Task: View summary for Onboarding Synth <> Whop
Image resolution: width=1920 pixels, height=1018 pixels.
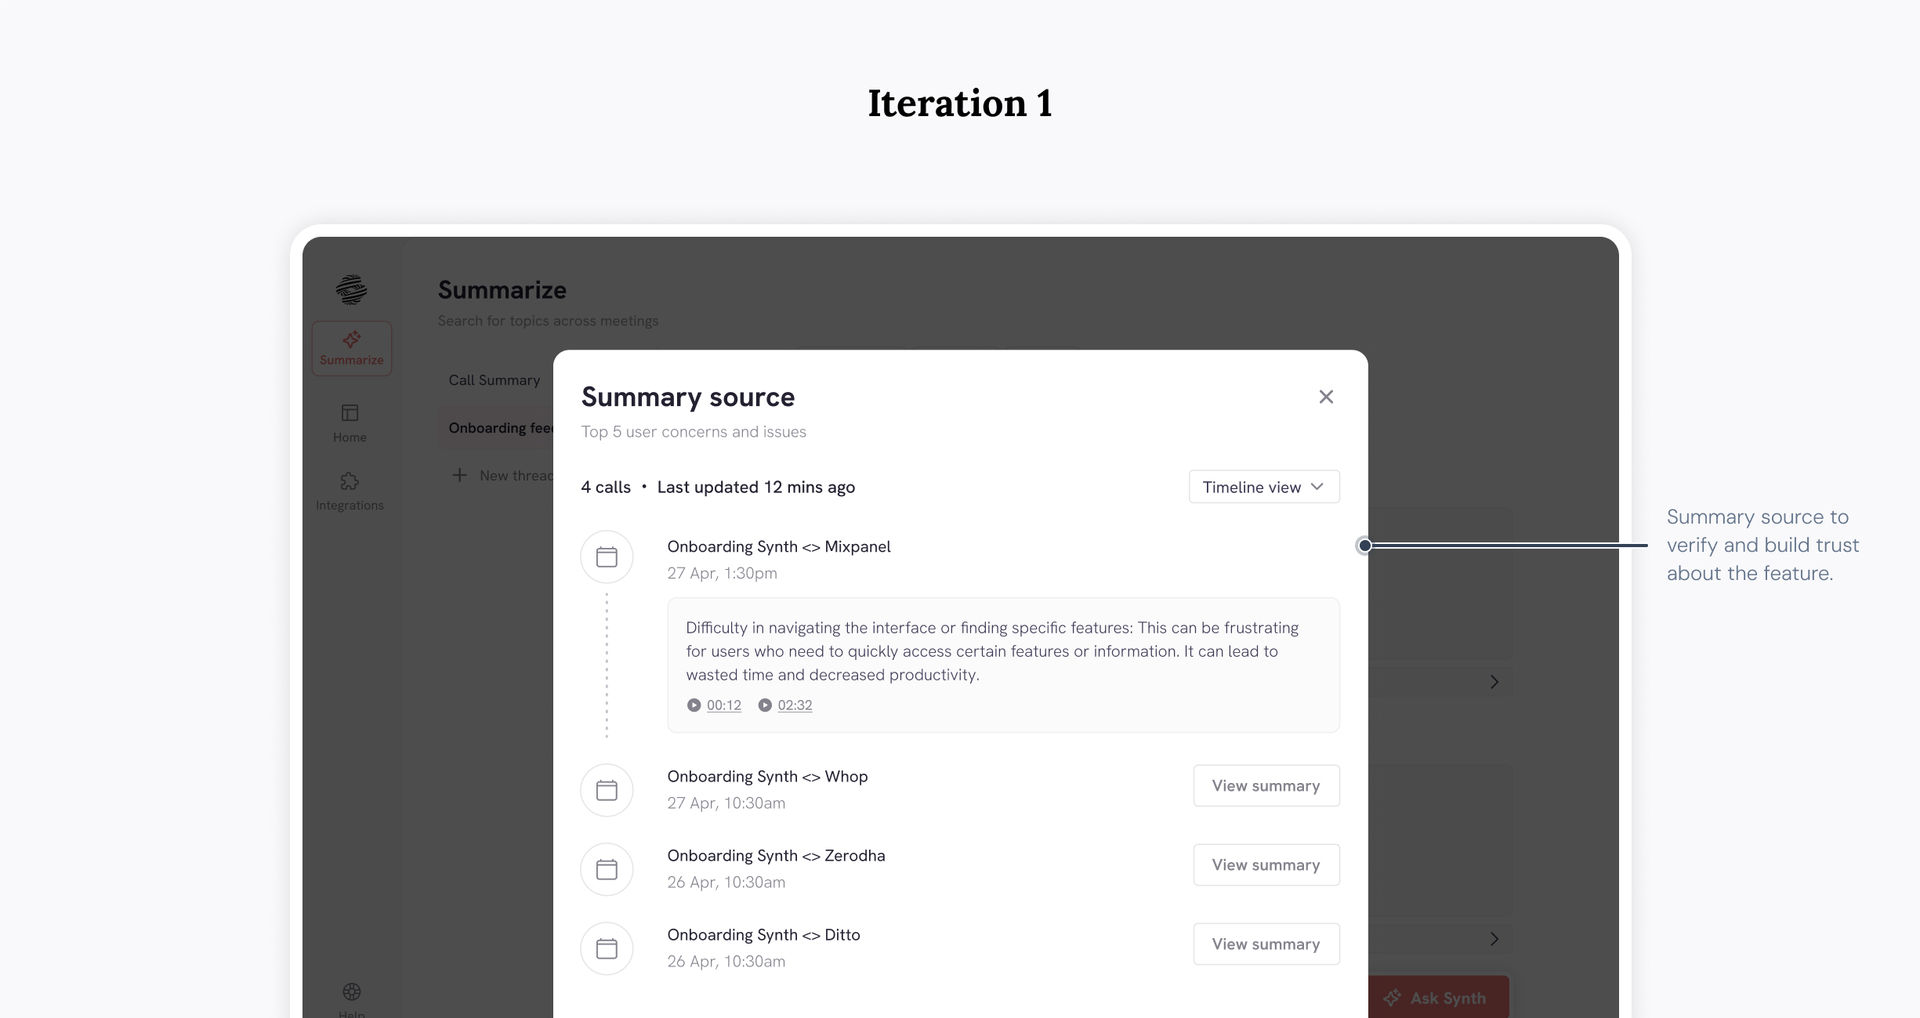Action: pos(1266,786)
